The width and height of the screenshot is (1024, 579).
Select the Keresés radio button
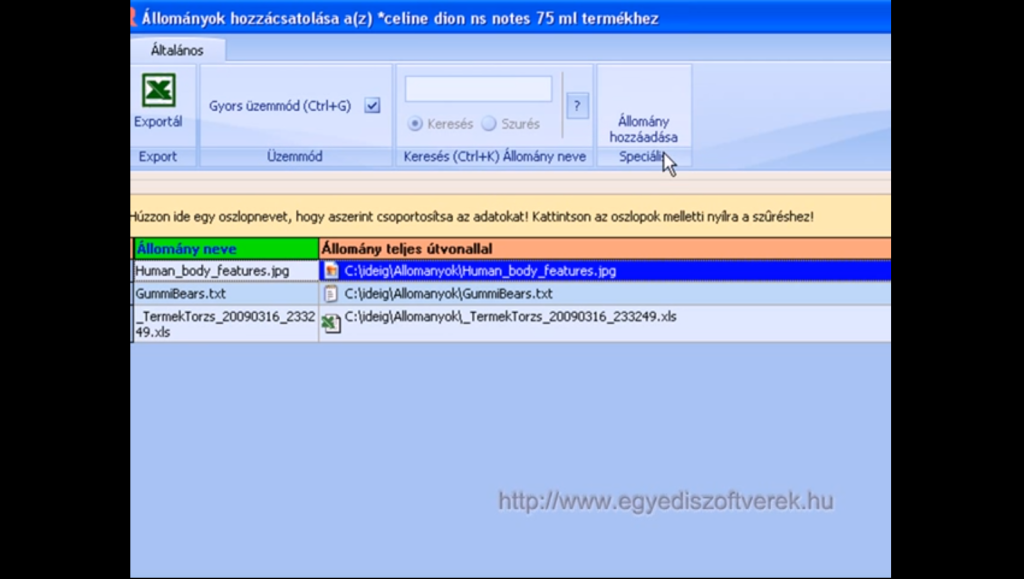[414, 124]
